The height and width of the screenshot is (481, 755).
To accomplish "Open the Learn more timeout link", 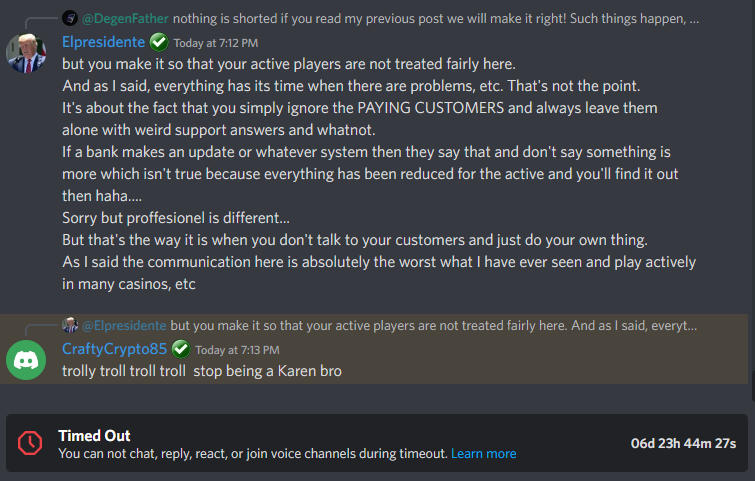I will tap(483, 453).
